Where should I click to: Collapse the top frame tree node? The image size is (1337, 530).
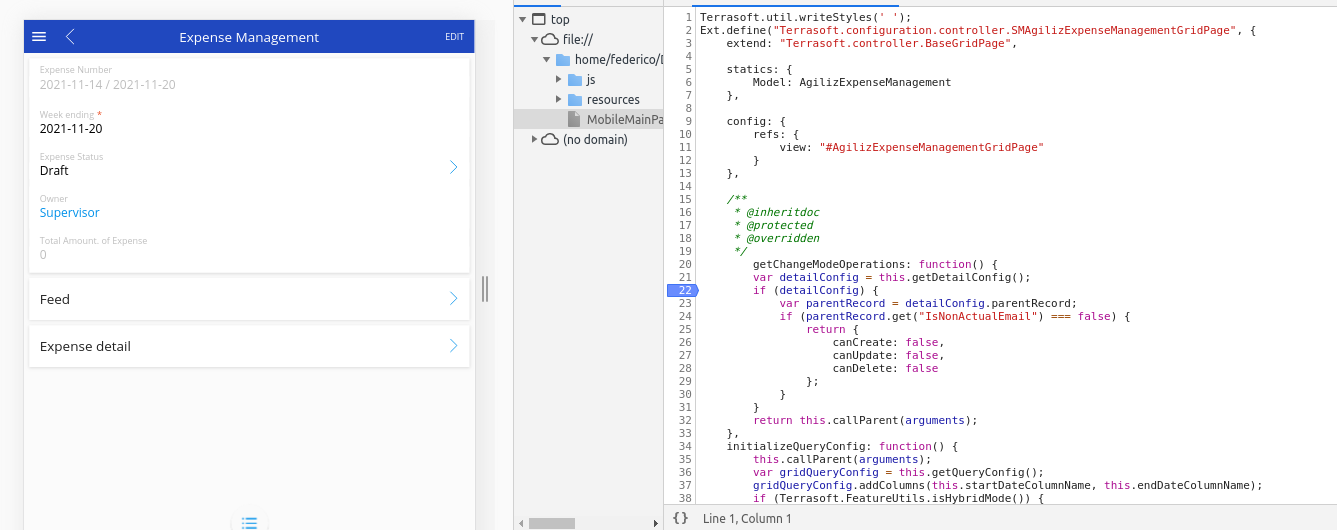point(521,19)
